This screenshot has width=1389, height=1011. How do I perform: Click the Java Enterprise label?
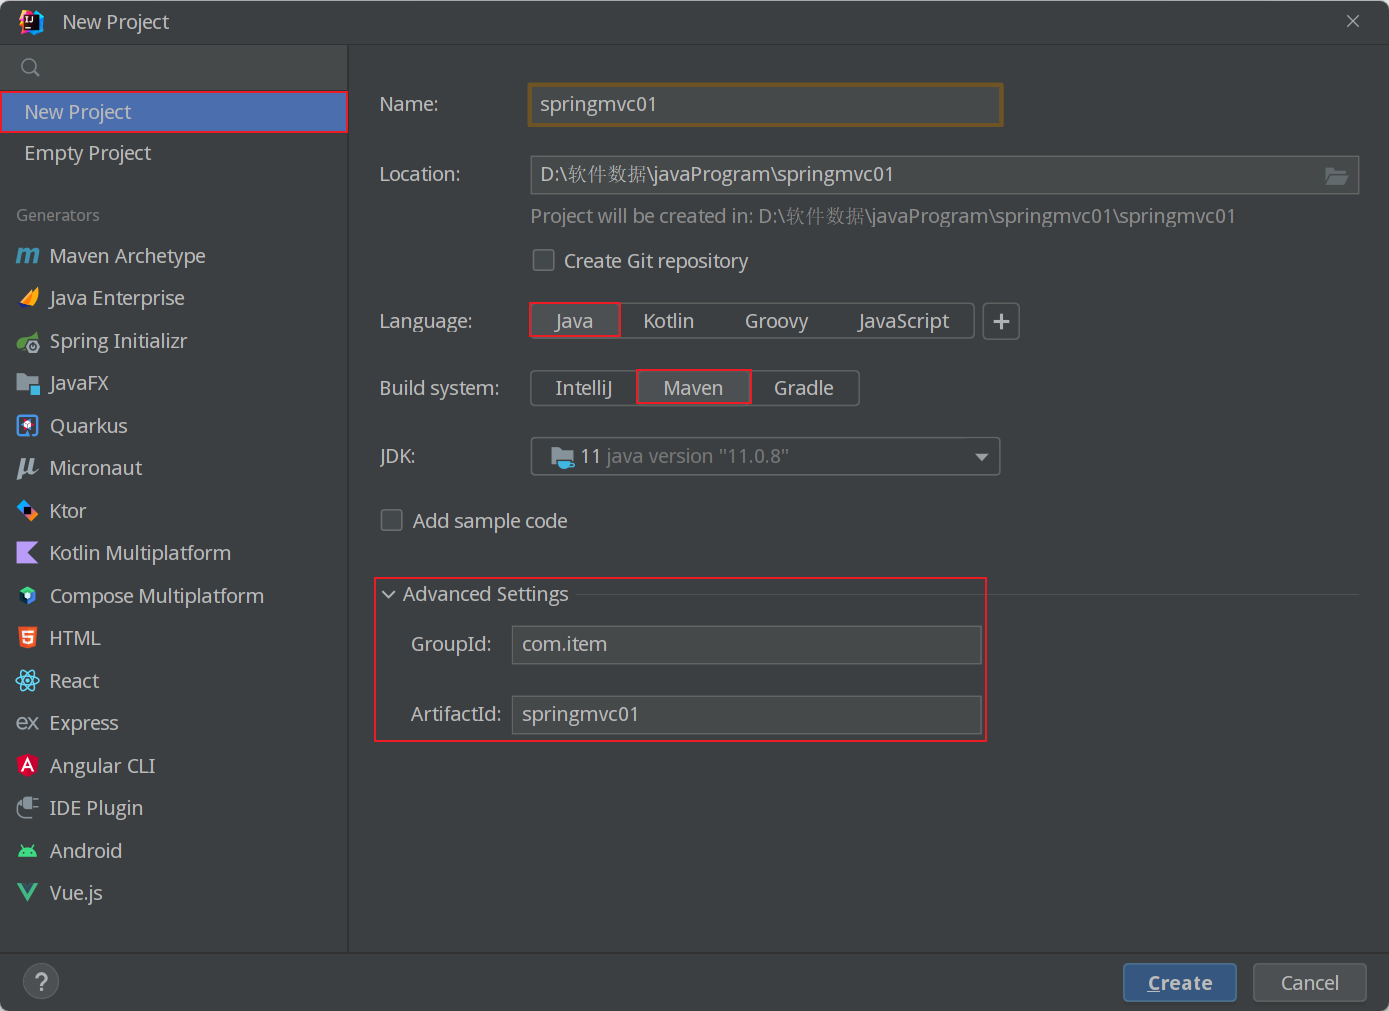click(x=117, y=298)
